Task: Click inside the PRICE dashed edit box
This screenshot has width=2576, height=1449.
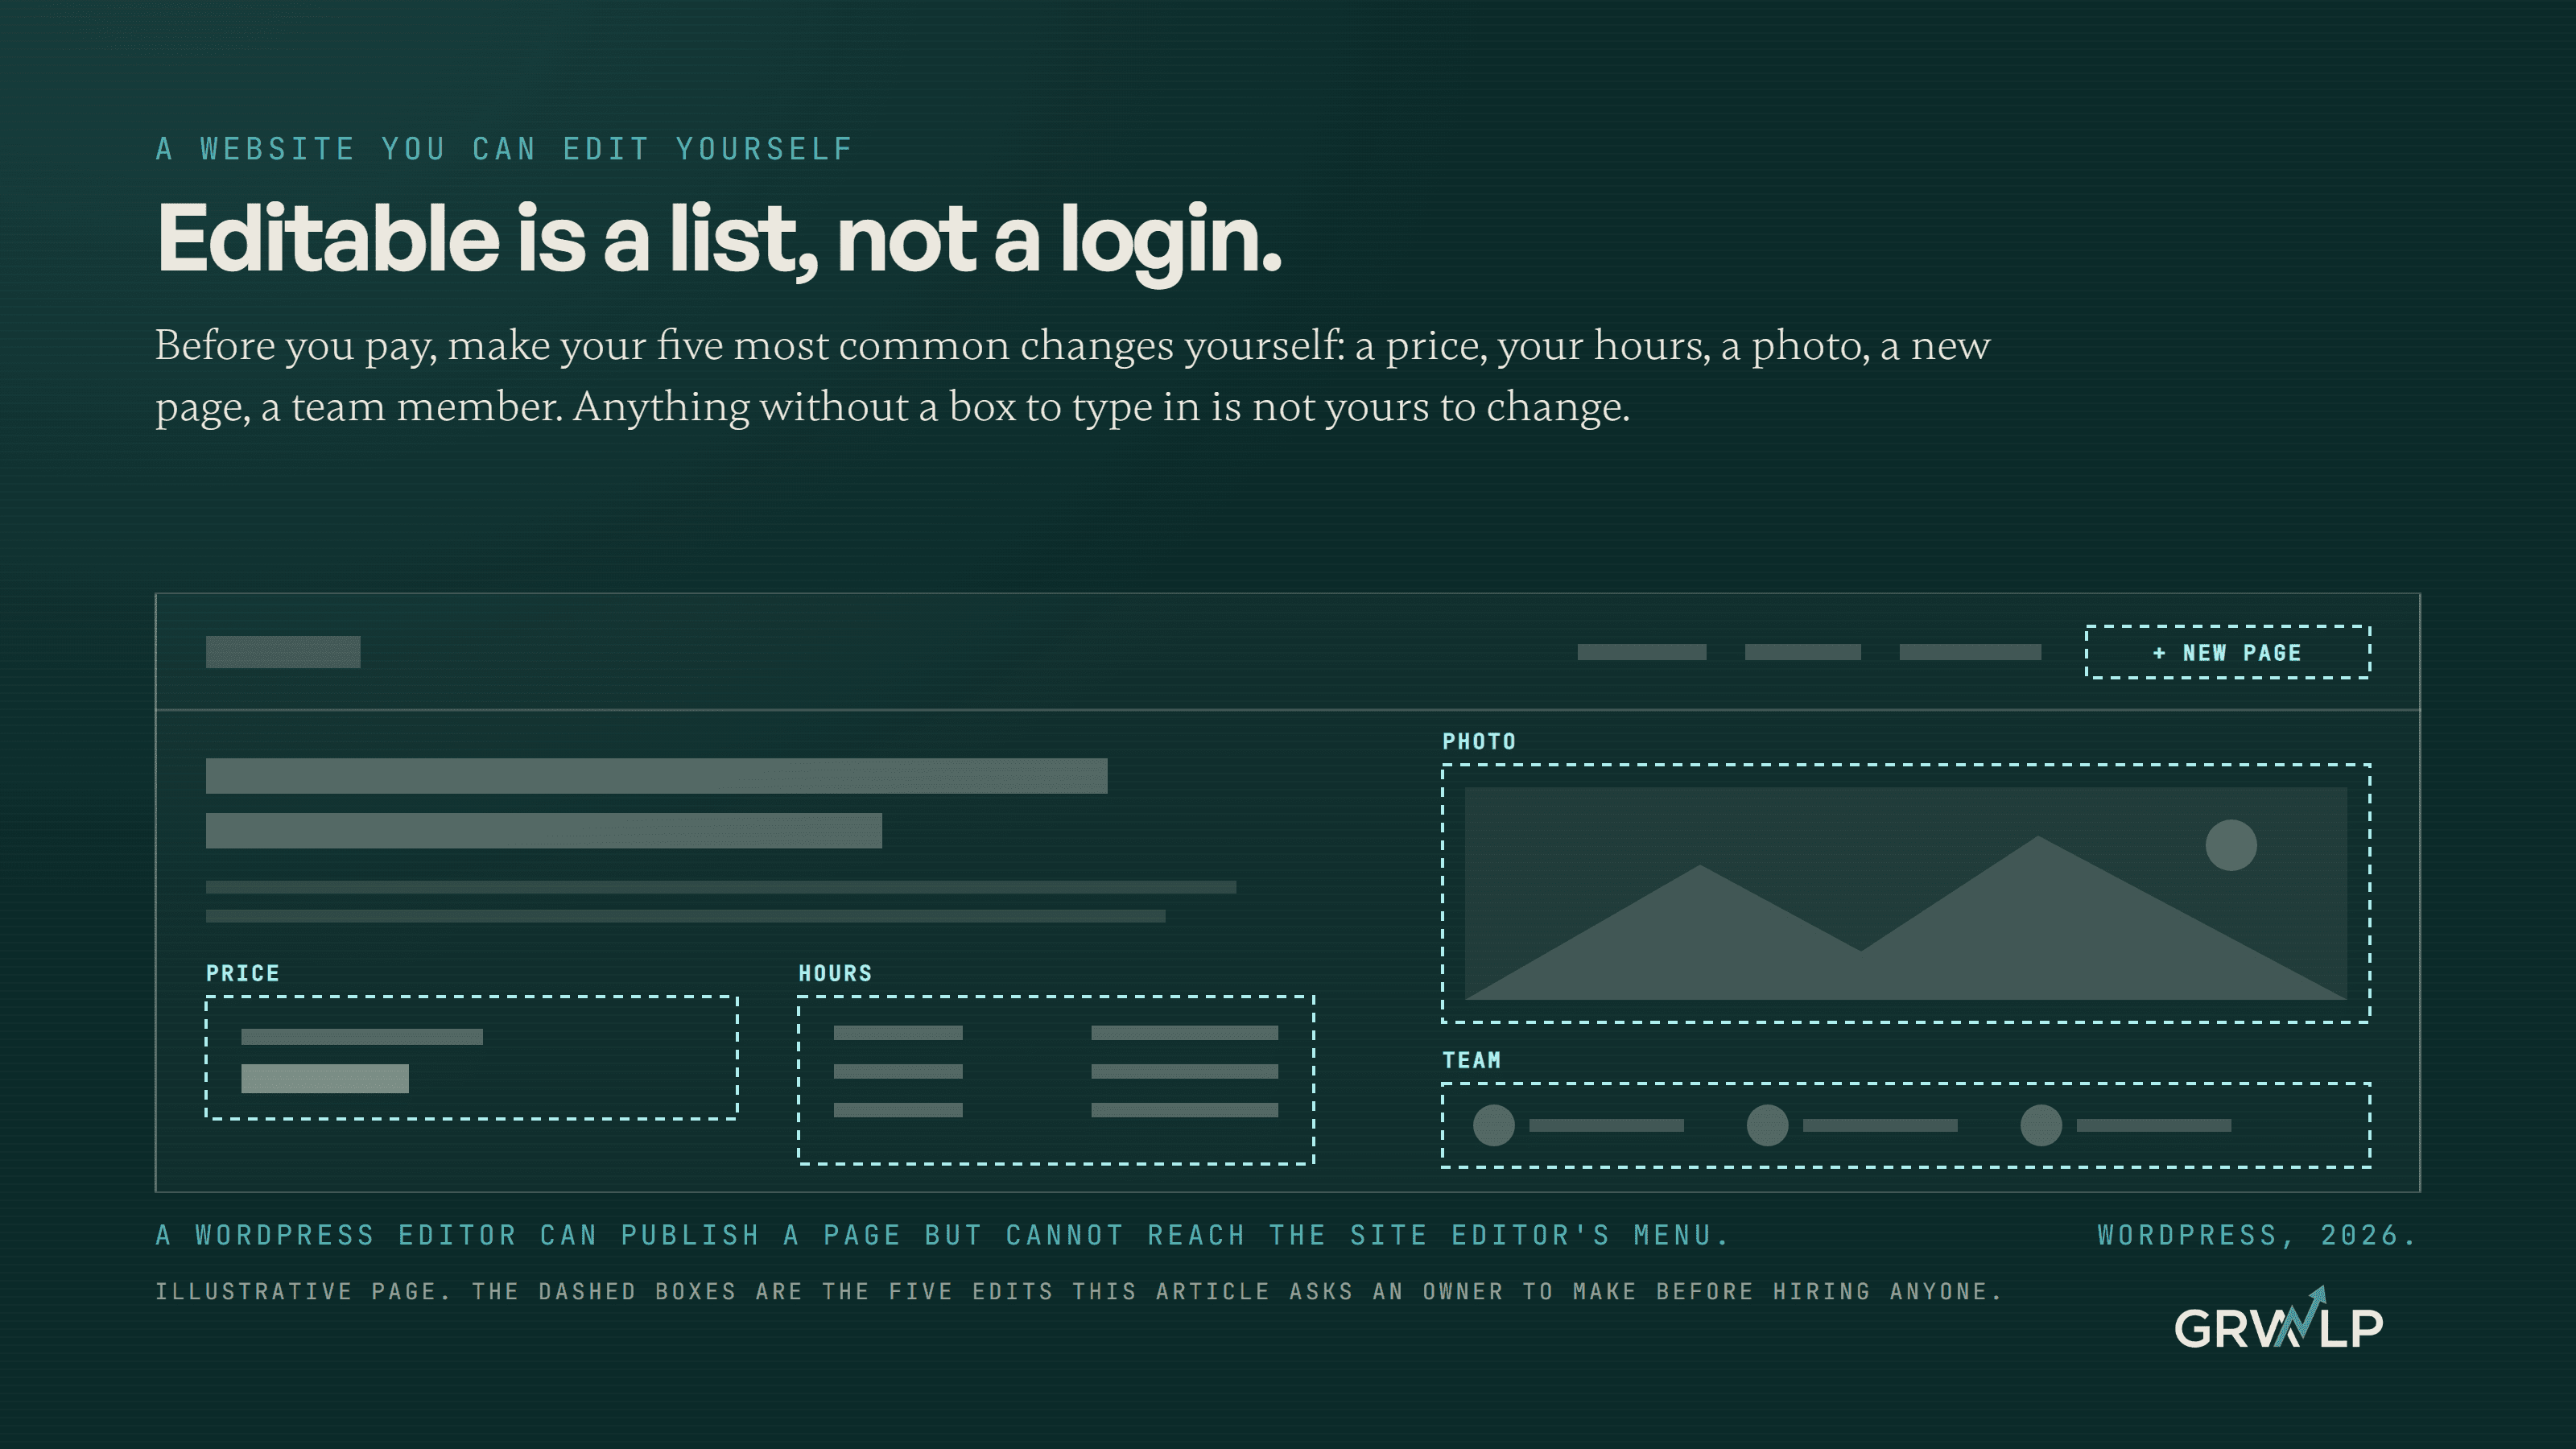Action: point(472,1058)
